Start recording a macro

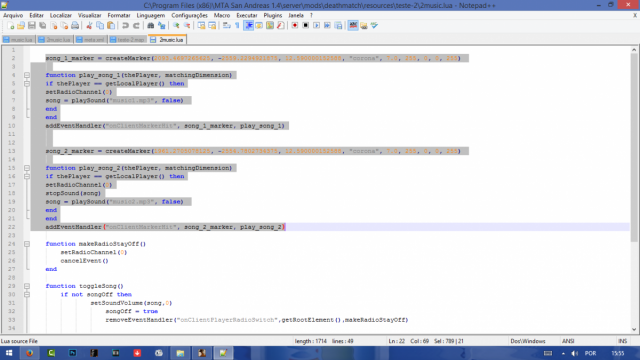pos(295,26)
